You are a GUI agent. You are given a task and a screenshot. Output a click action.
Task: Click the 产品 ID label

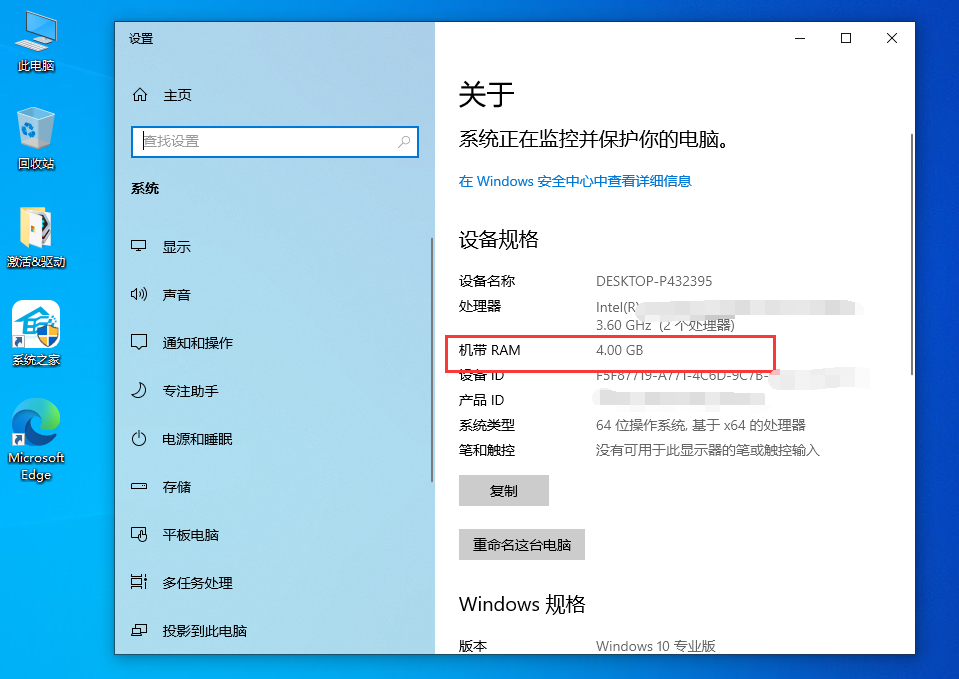[x=481, y=400]
